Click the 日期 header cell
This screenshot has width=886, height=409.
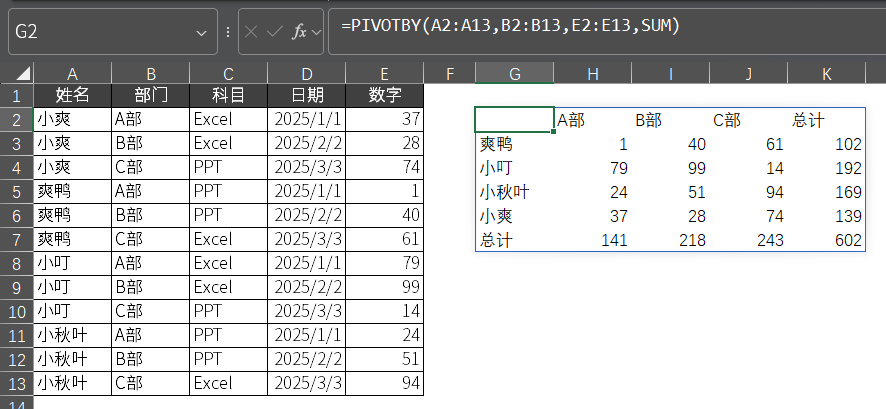(x=306, y=95)
